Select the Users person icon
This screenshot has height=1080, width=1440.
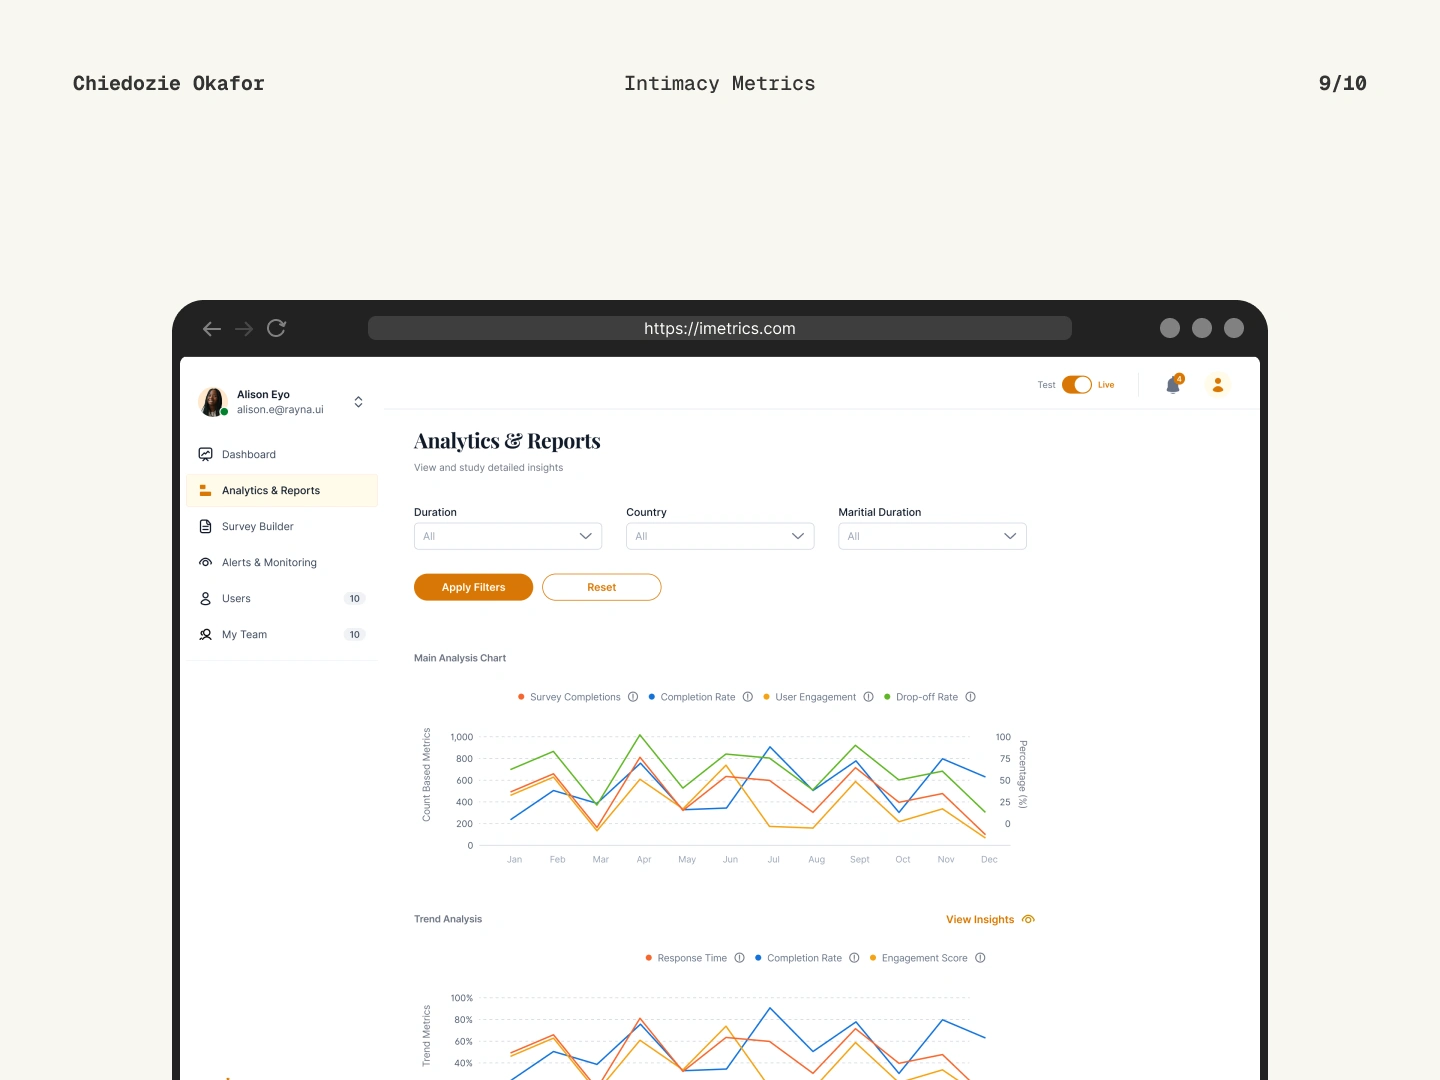205,599
